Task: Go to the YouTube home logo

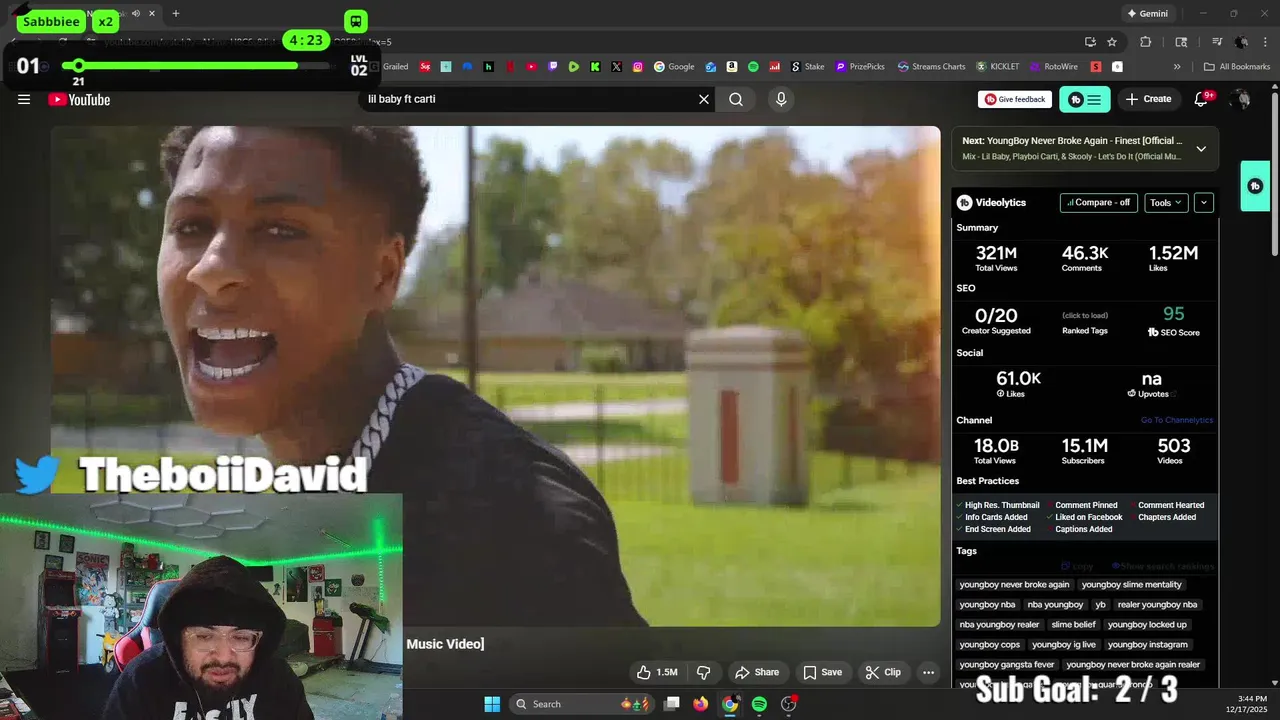Action: (x=79, y=99)
